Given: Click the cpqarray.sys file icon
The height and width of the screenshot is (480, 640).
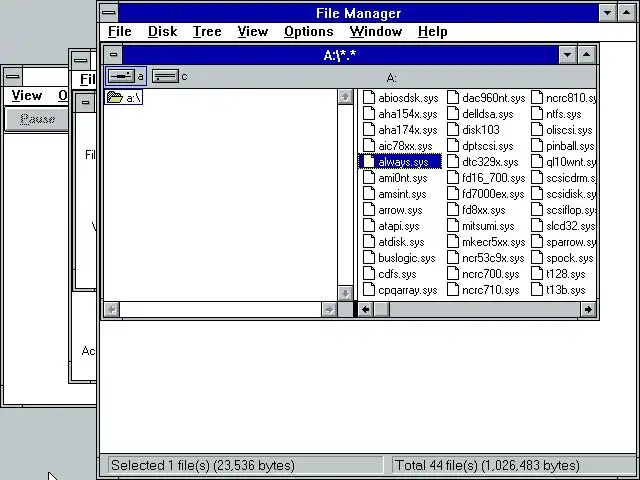Looking at the screenshot, I should click(369, 289).
